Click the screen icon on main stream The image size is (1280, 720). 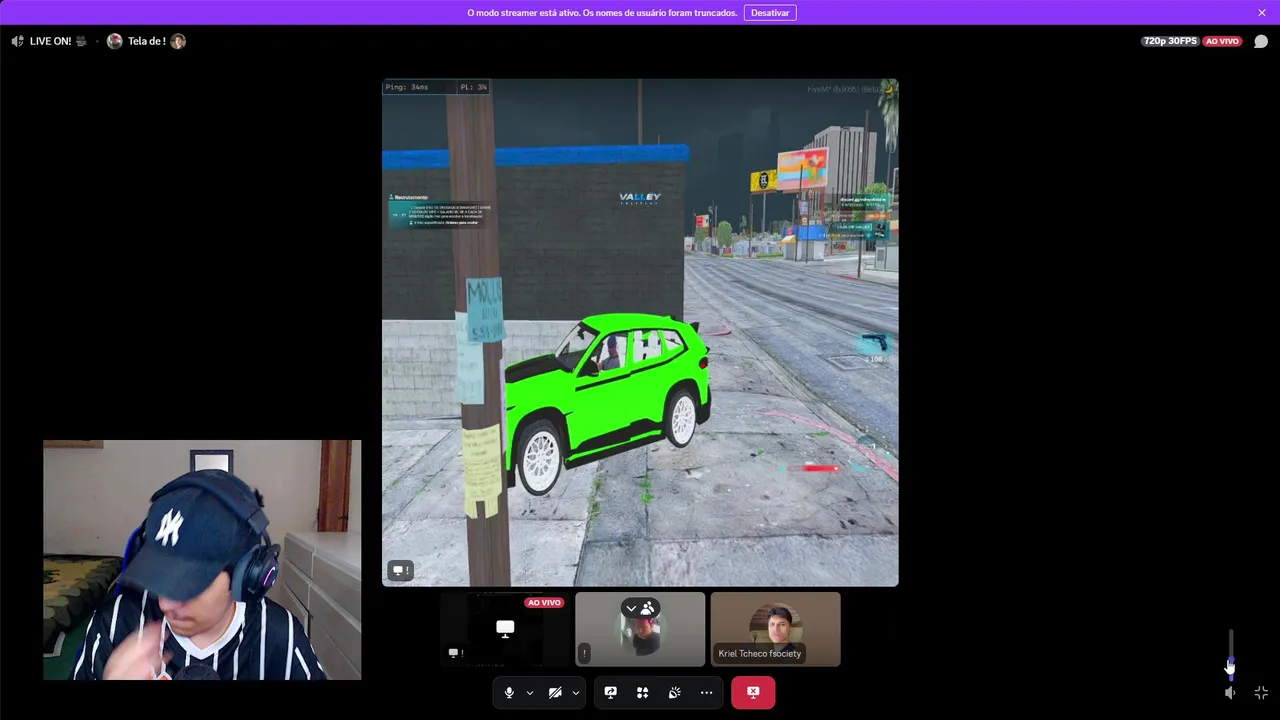pyautogui.click(x=400, y=570)
